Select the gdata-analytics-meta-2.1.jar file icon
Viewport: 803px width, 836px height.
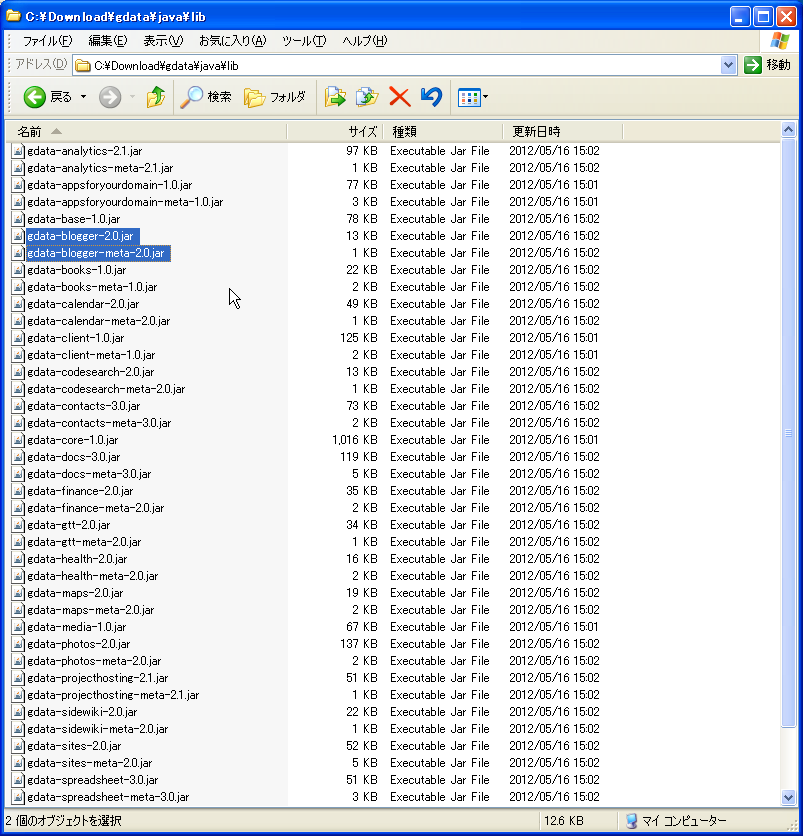pos(18,168)
